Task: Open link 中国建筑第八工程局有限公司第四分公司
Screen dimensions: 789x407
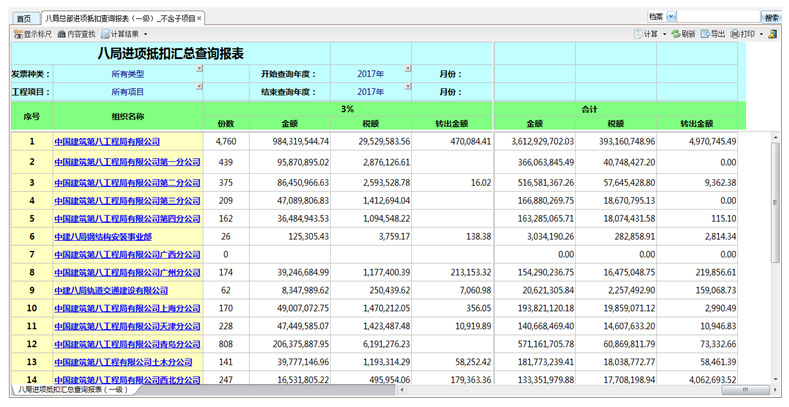Action: [x=127, y=219]
